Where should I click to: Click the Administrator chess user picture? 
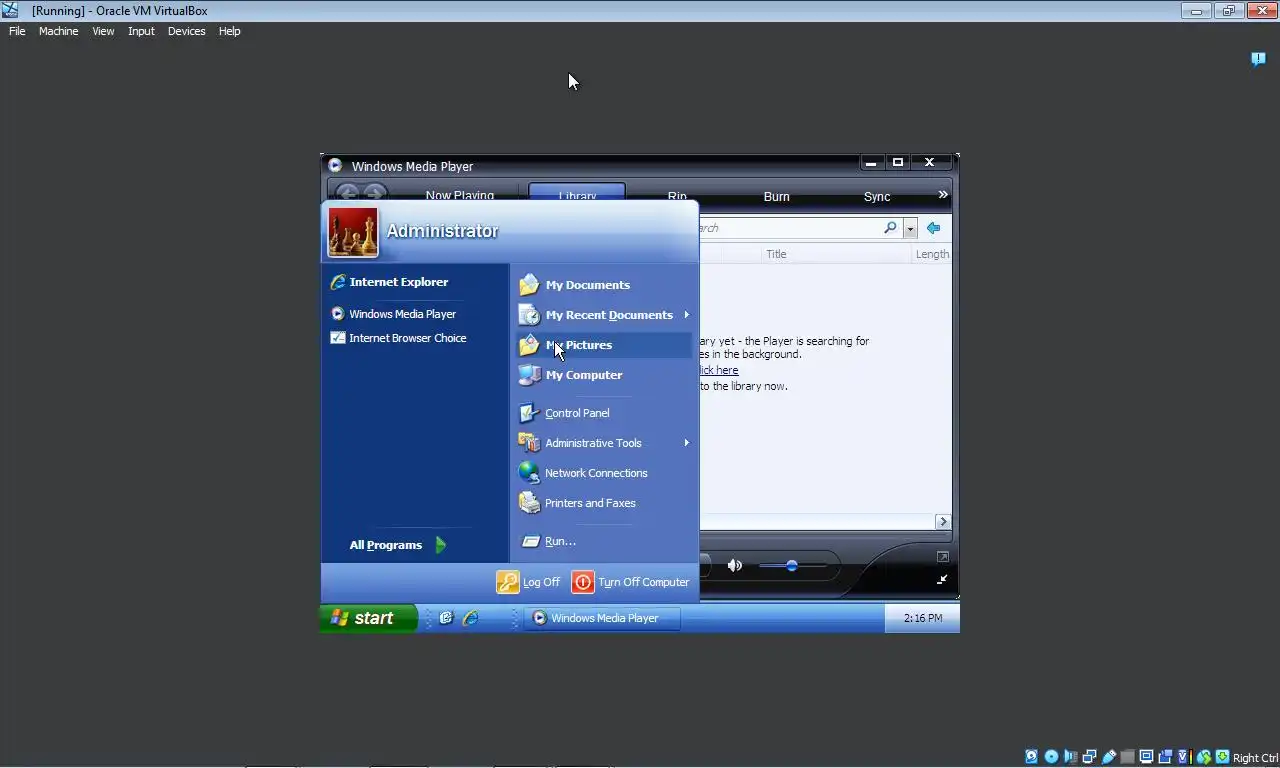click(x=353, y=232)
